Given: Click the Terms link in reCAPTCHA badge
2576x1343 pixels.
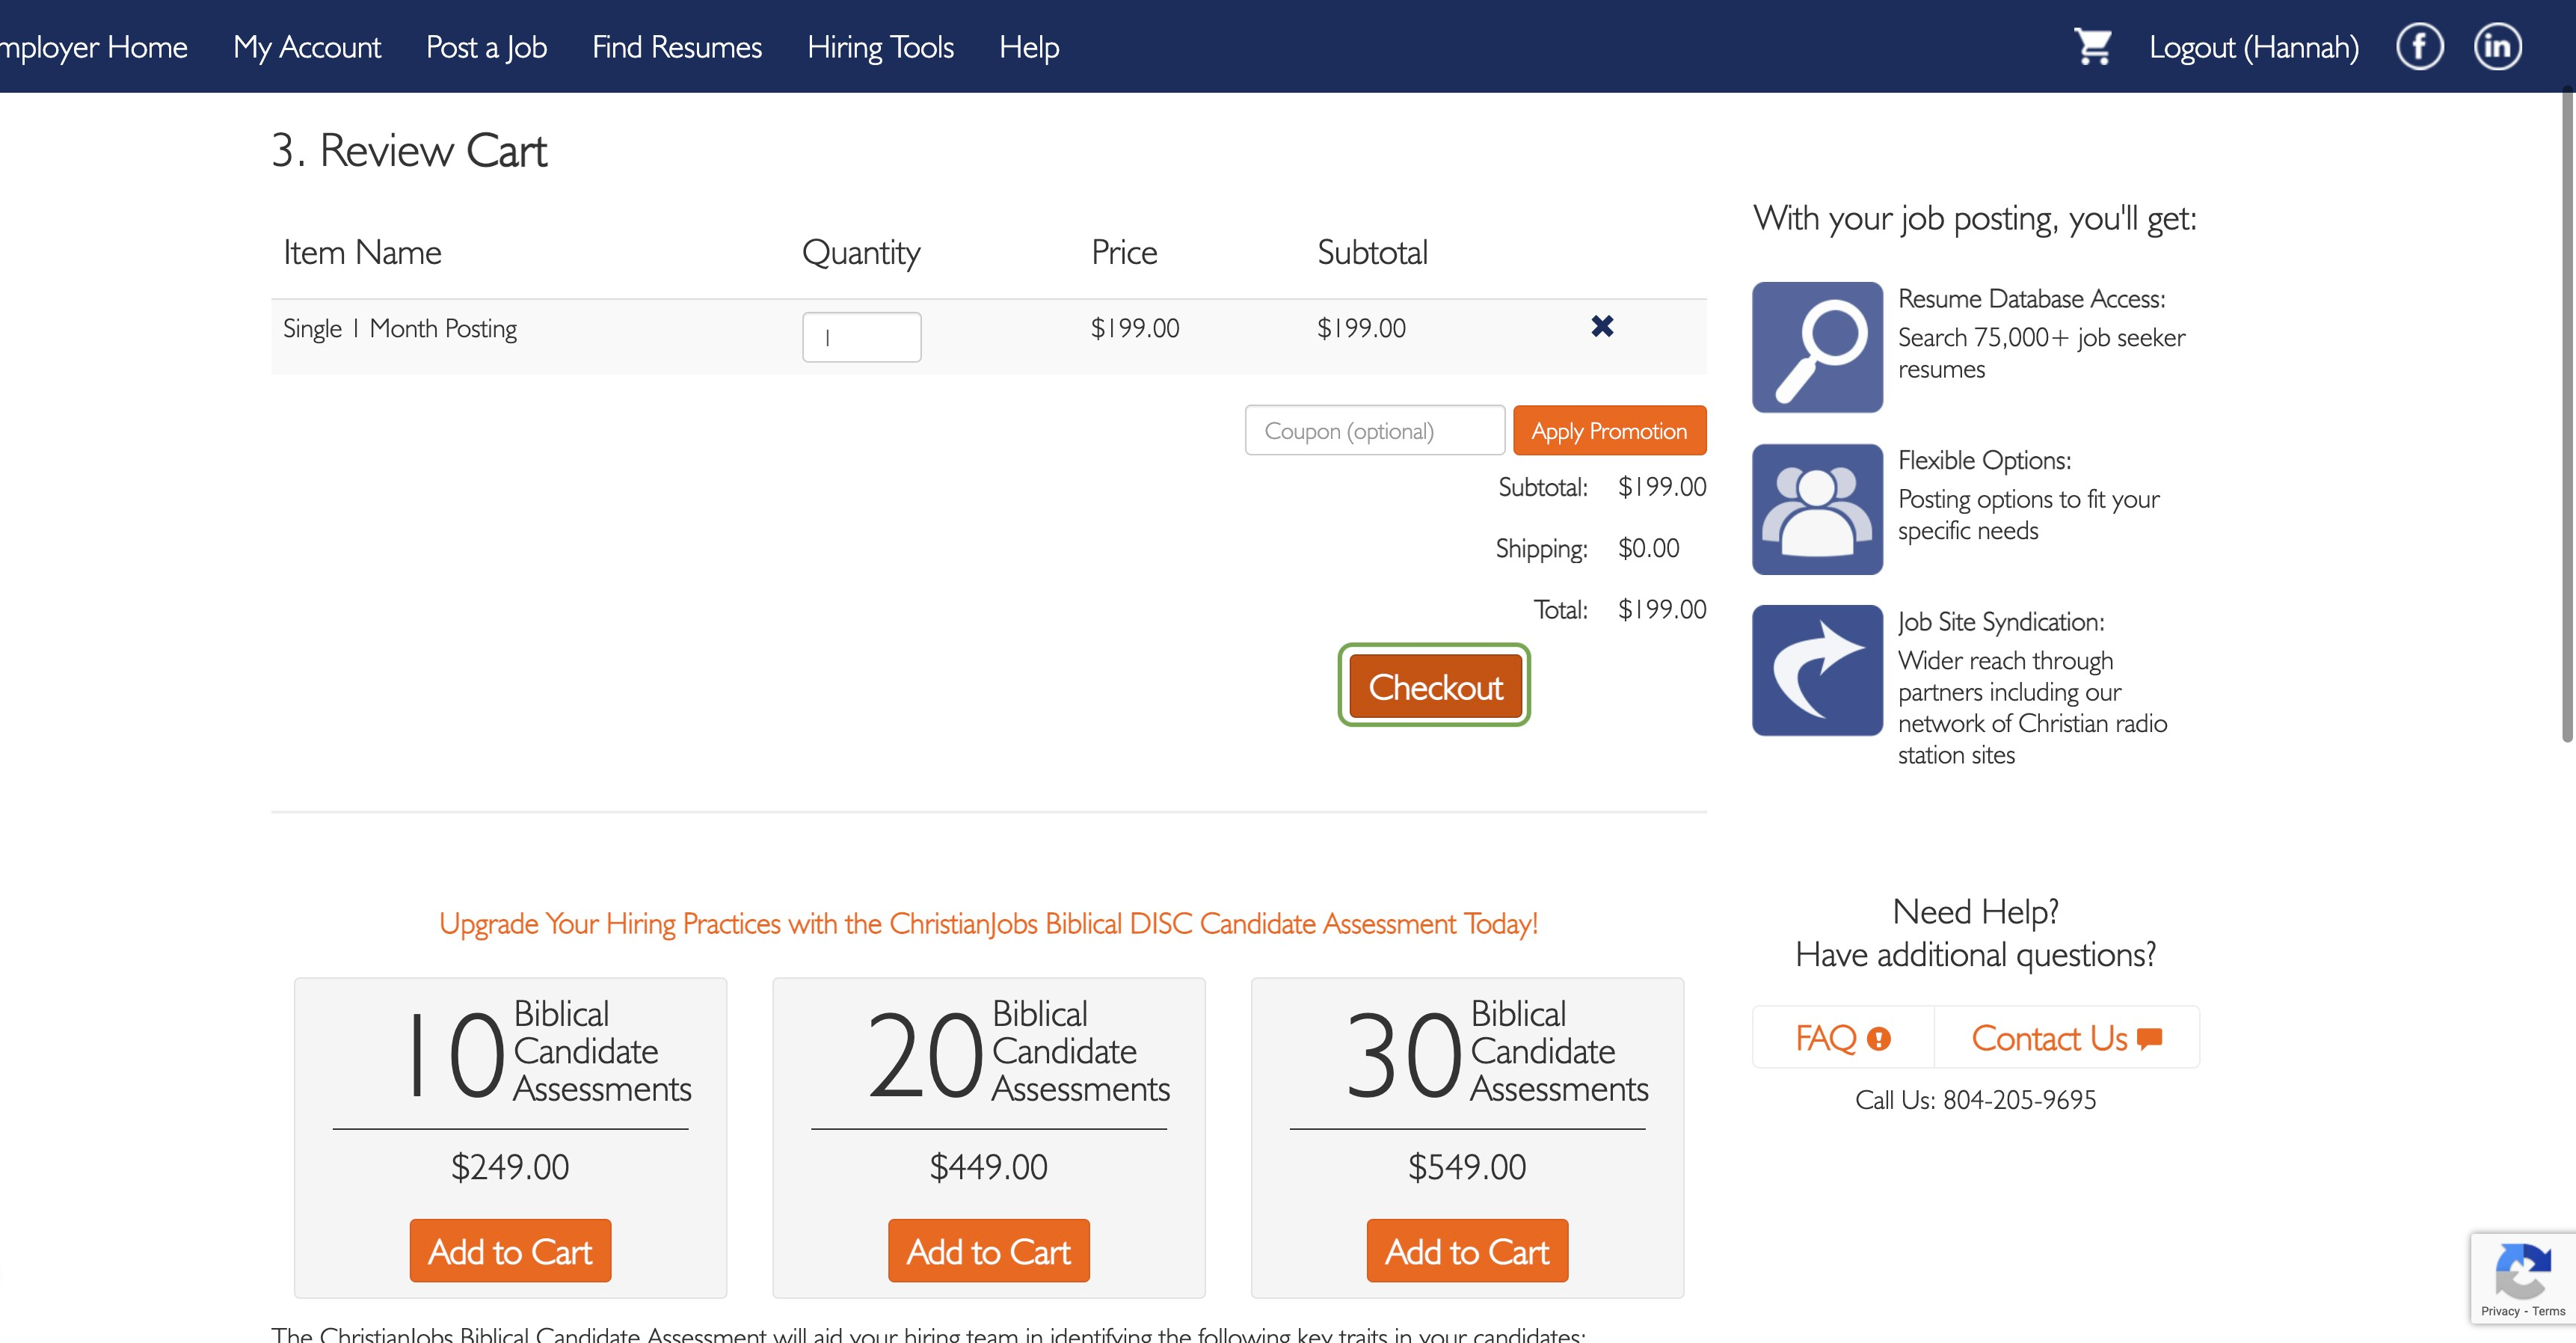Looking at the screenshot, I should [2548, 1311].
